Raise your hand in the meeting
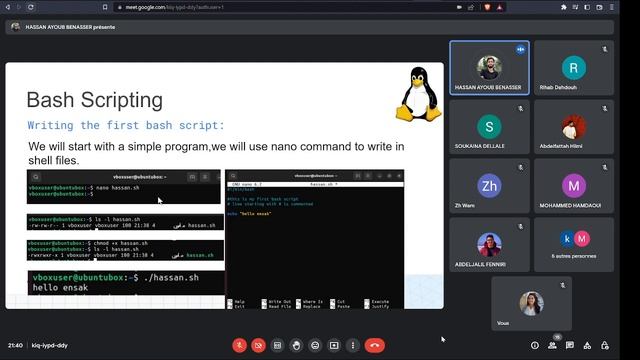 (296, 345)
